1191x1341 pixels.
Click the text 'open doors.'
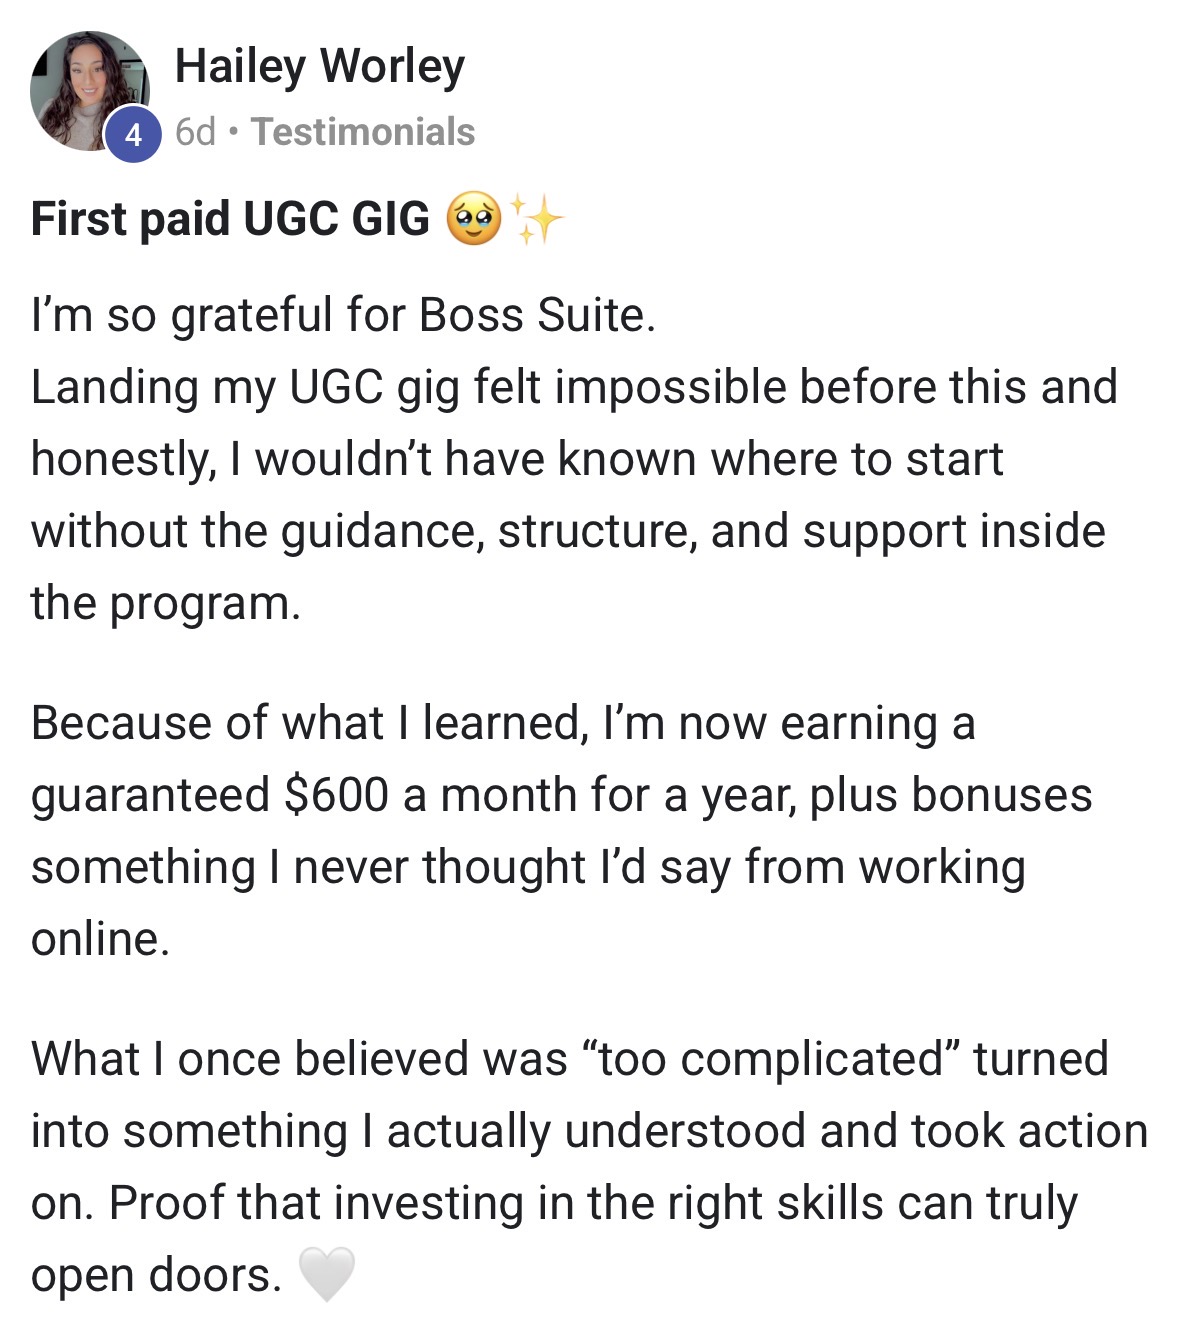click(x=157, y=1275)
